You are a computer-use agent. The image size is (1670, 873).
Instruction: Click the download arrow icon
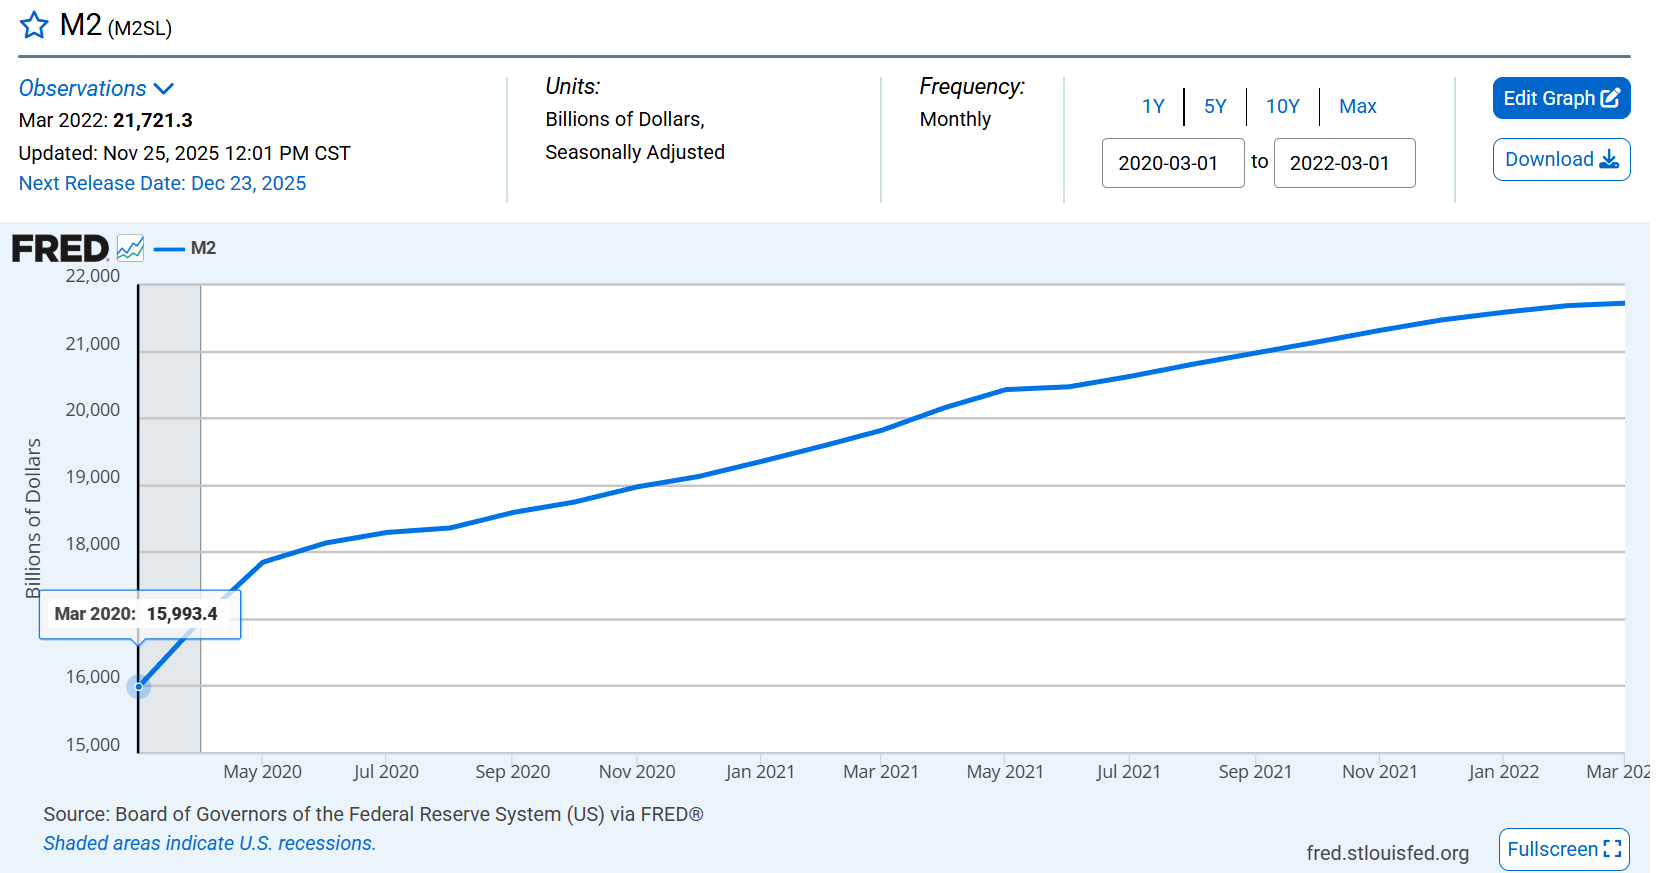pyautogui.click(x=1609, y=160)
